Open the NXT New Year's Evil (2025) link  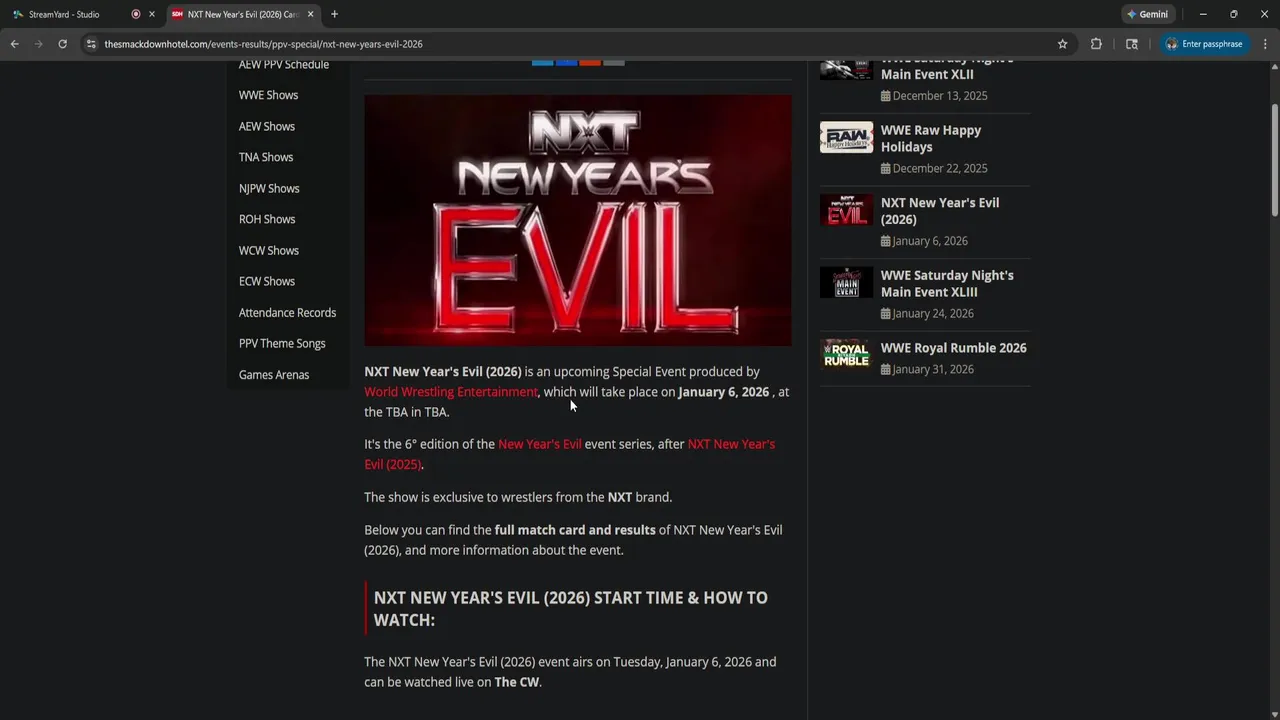tap(570, 454)
